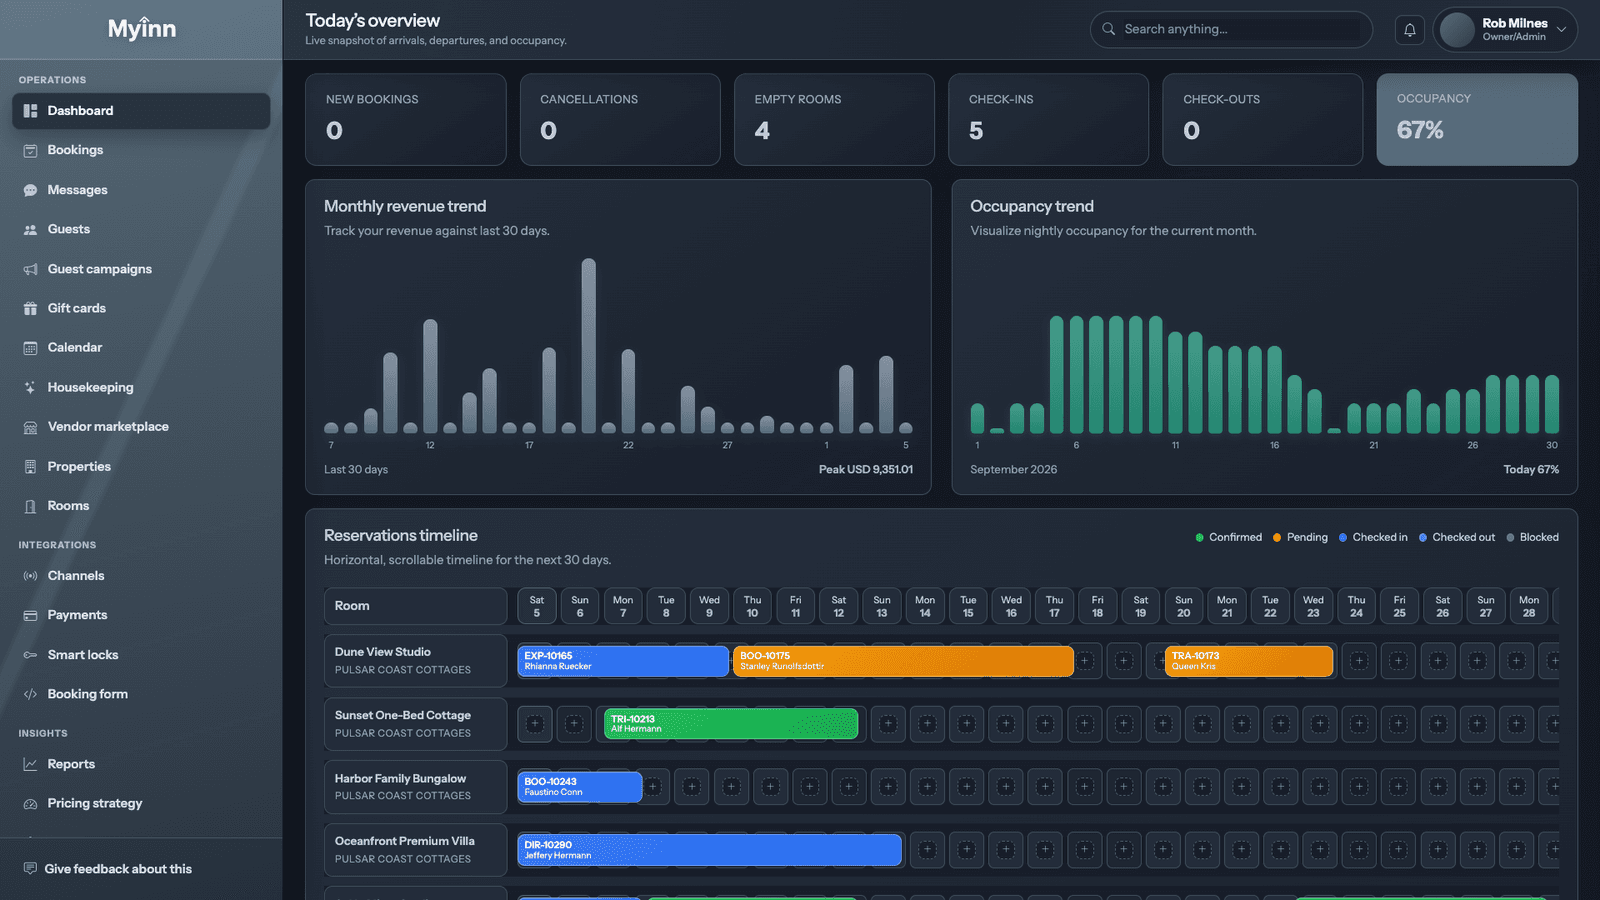Open booking BOO-10175 Stanley Runolfsdottir
The image size is (1600, 900).
(903, 661)
